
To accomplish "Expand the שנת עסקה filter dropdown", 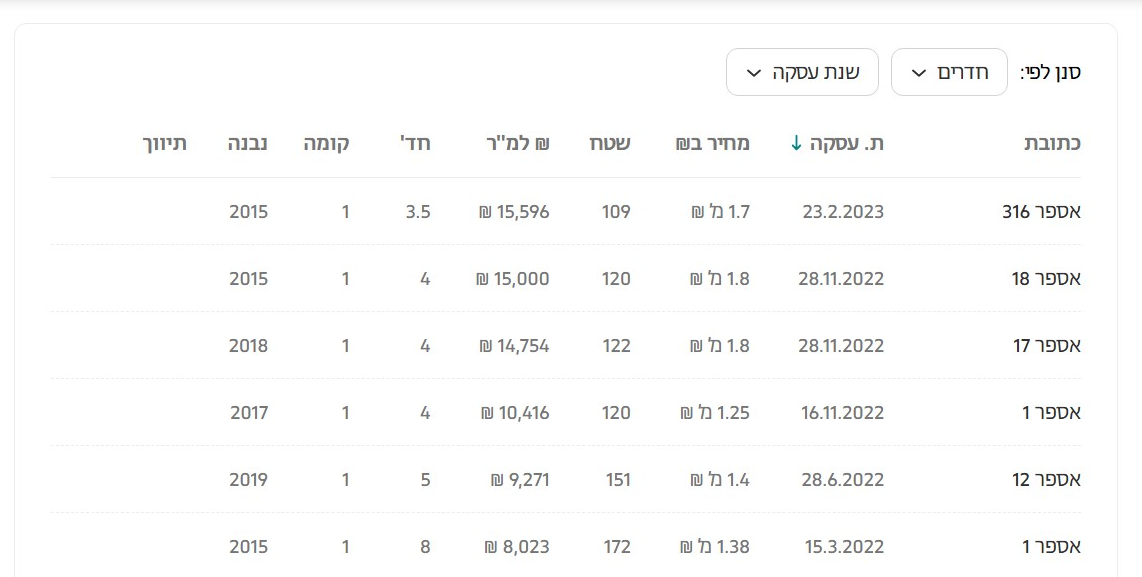I will pyautogui.click(x=802, y=72).
